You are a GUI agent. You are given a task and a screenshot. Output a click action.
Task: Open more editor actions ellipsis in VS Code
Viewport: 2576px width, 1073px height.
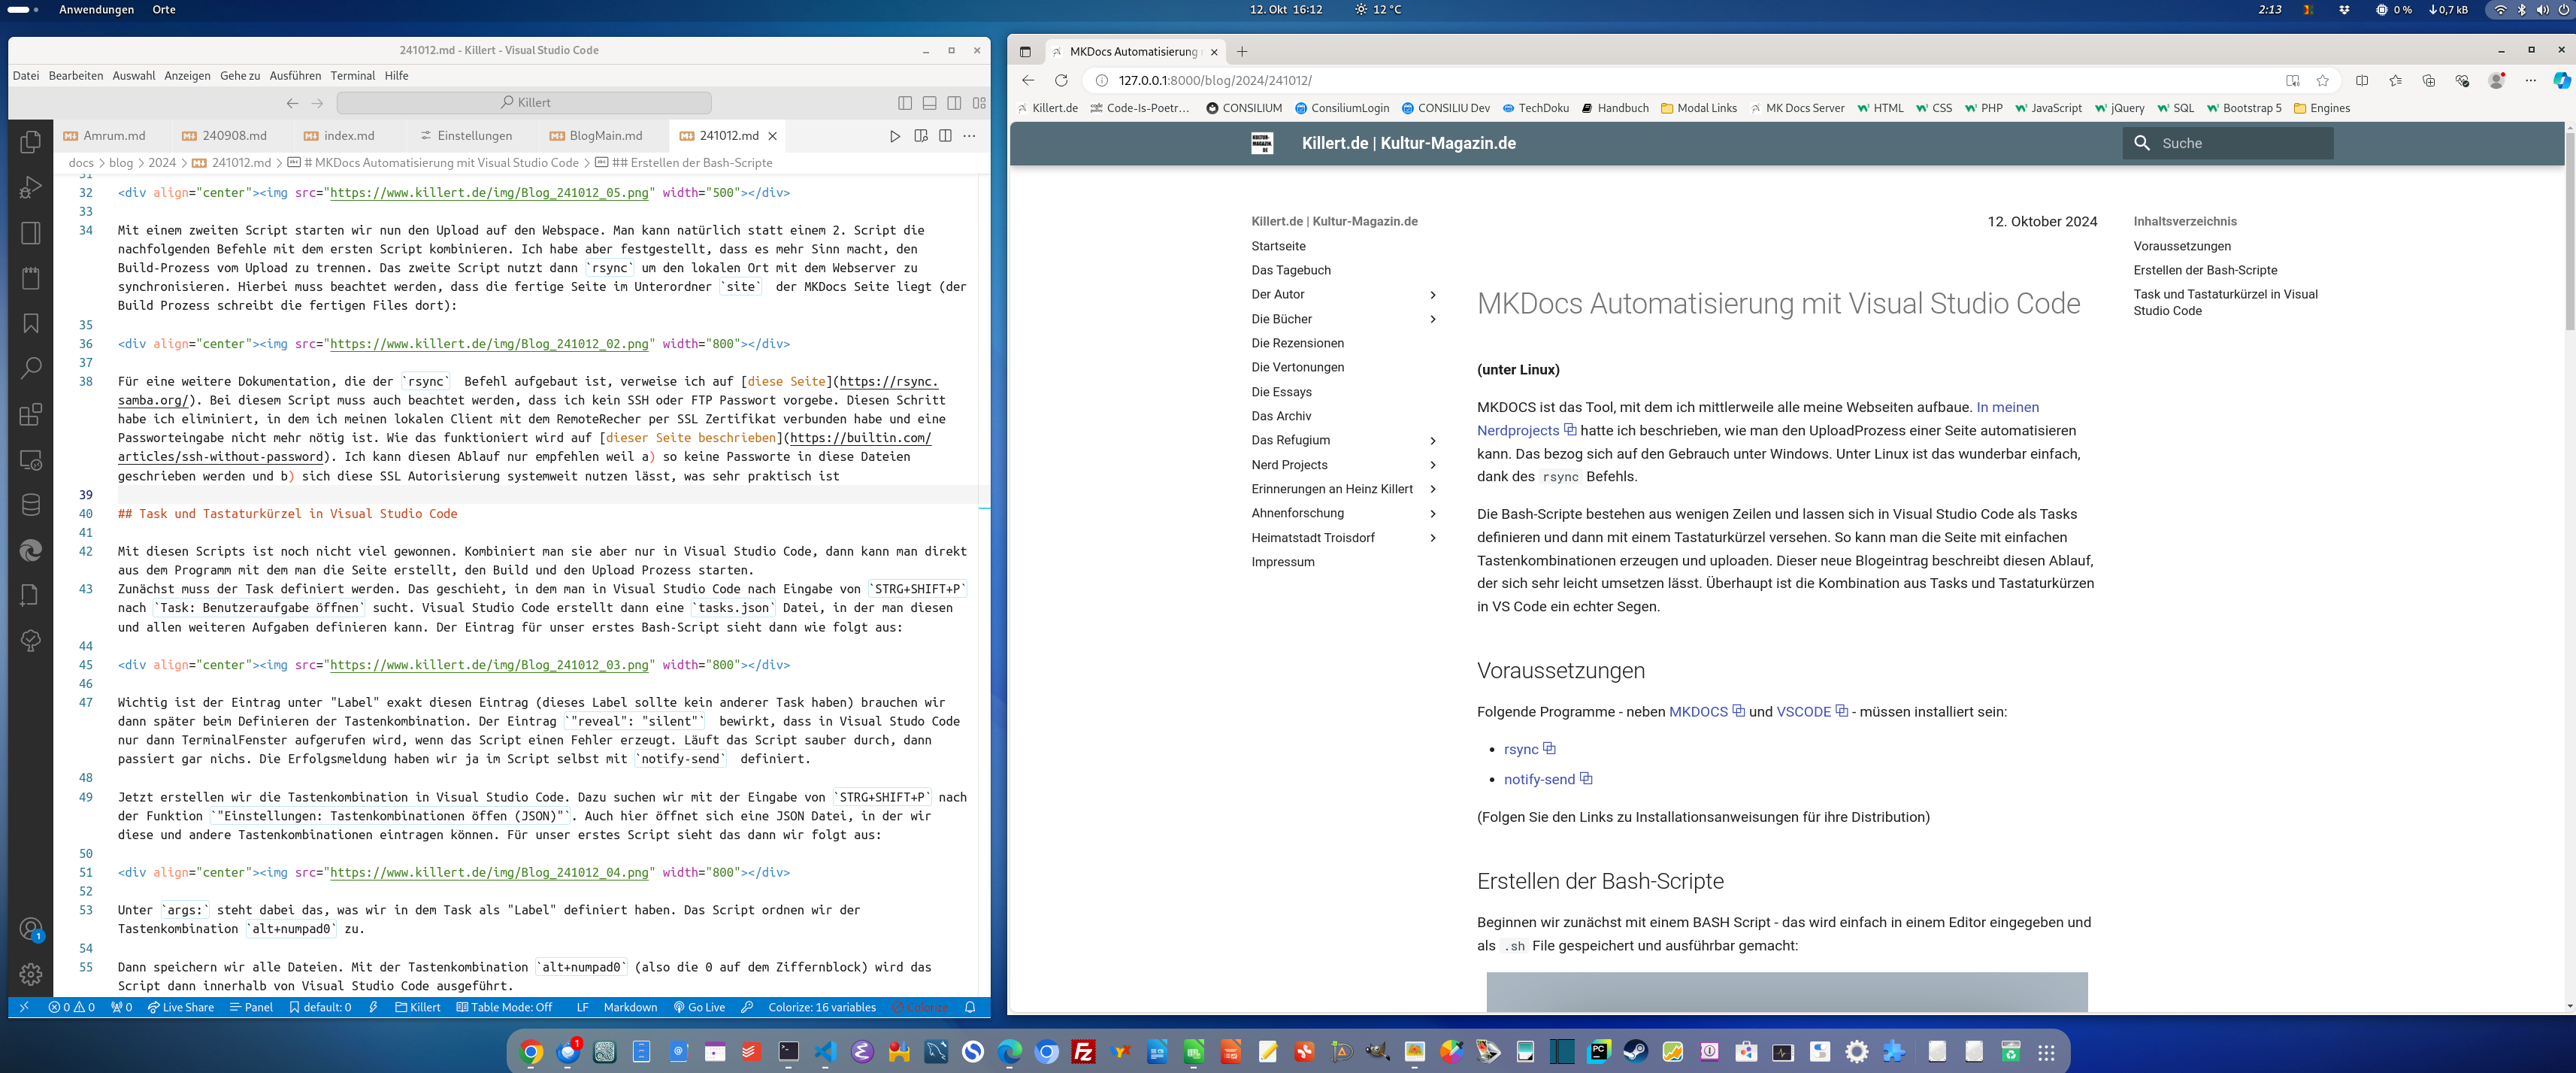tap(969, 136)
